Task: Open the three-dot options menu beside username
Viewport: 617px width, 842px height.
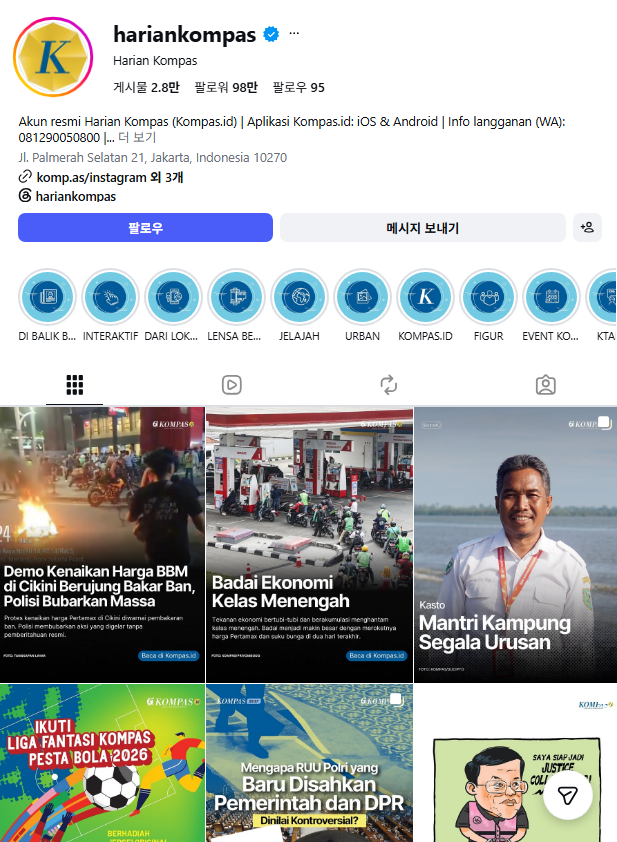Action: tap(294, 33)
